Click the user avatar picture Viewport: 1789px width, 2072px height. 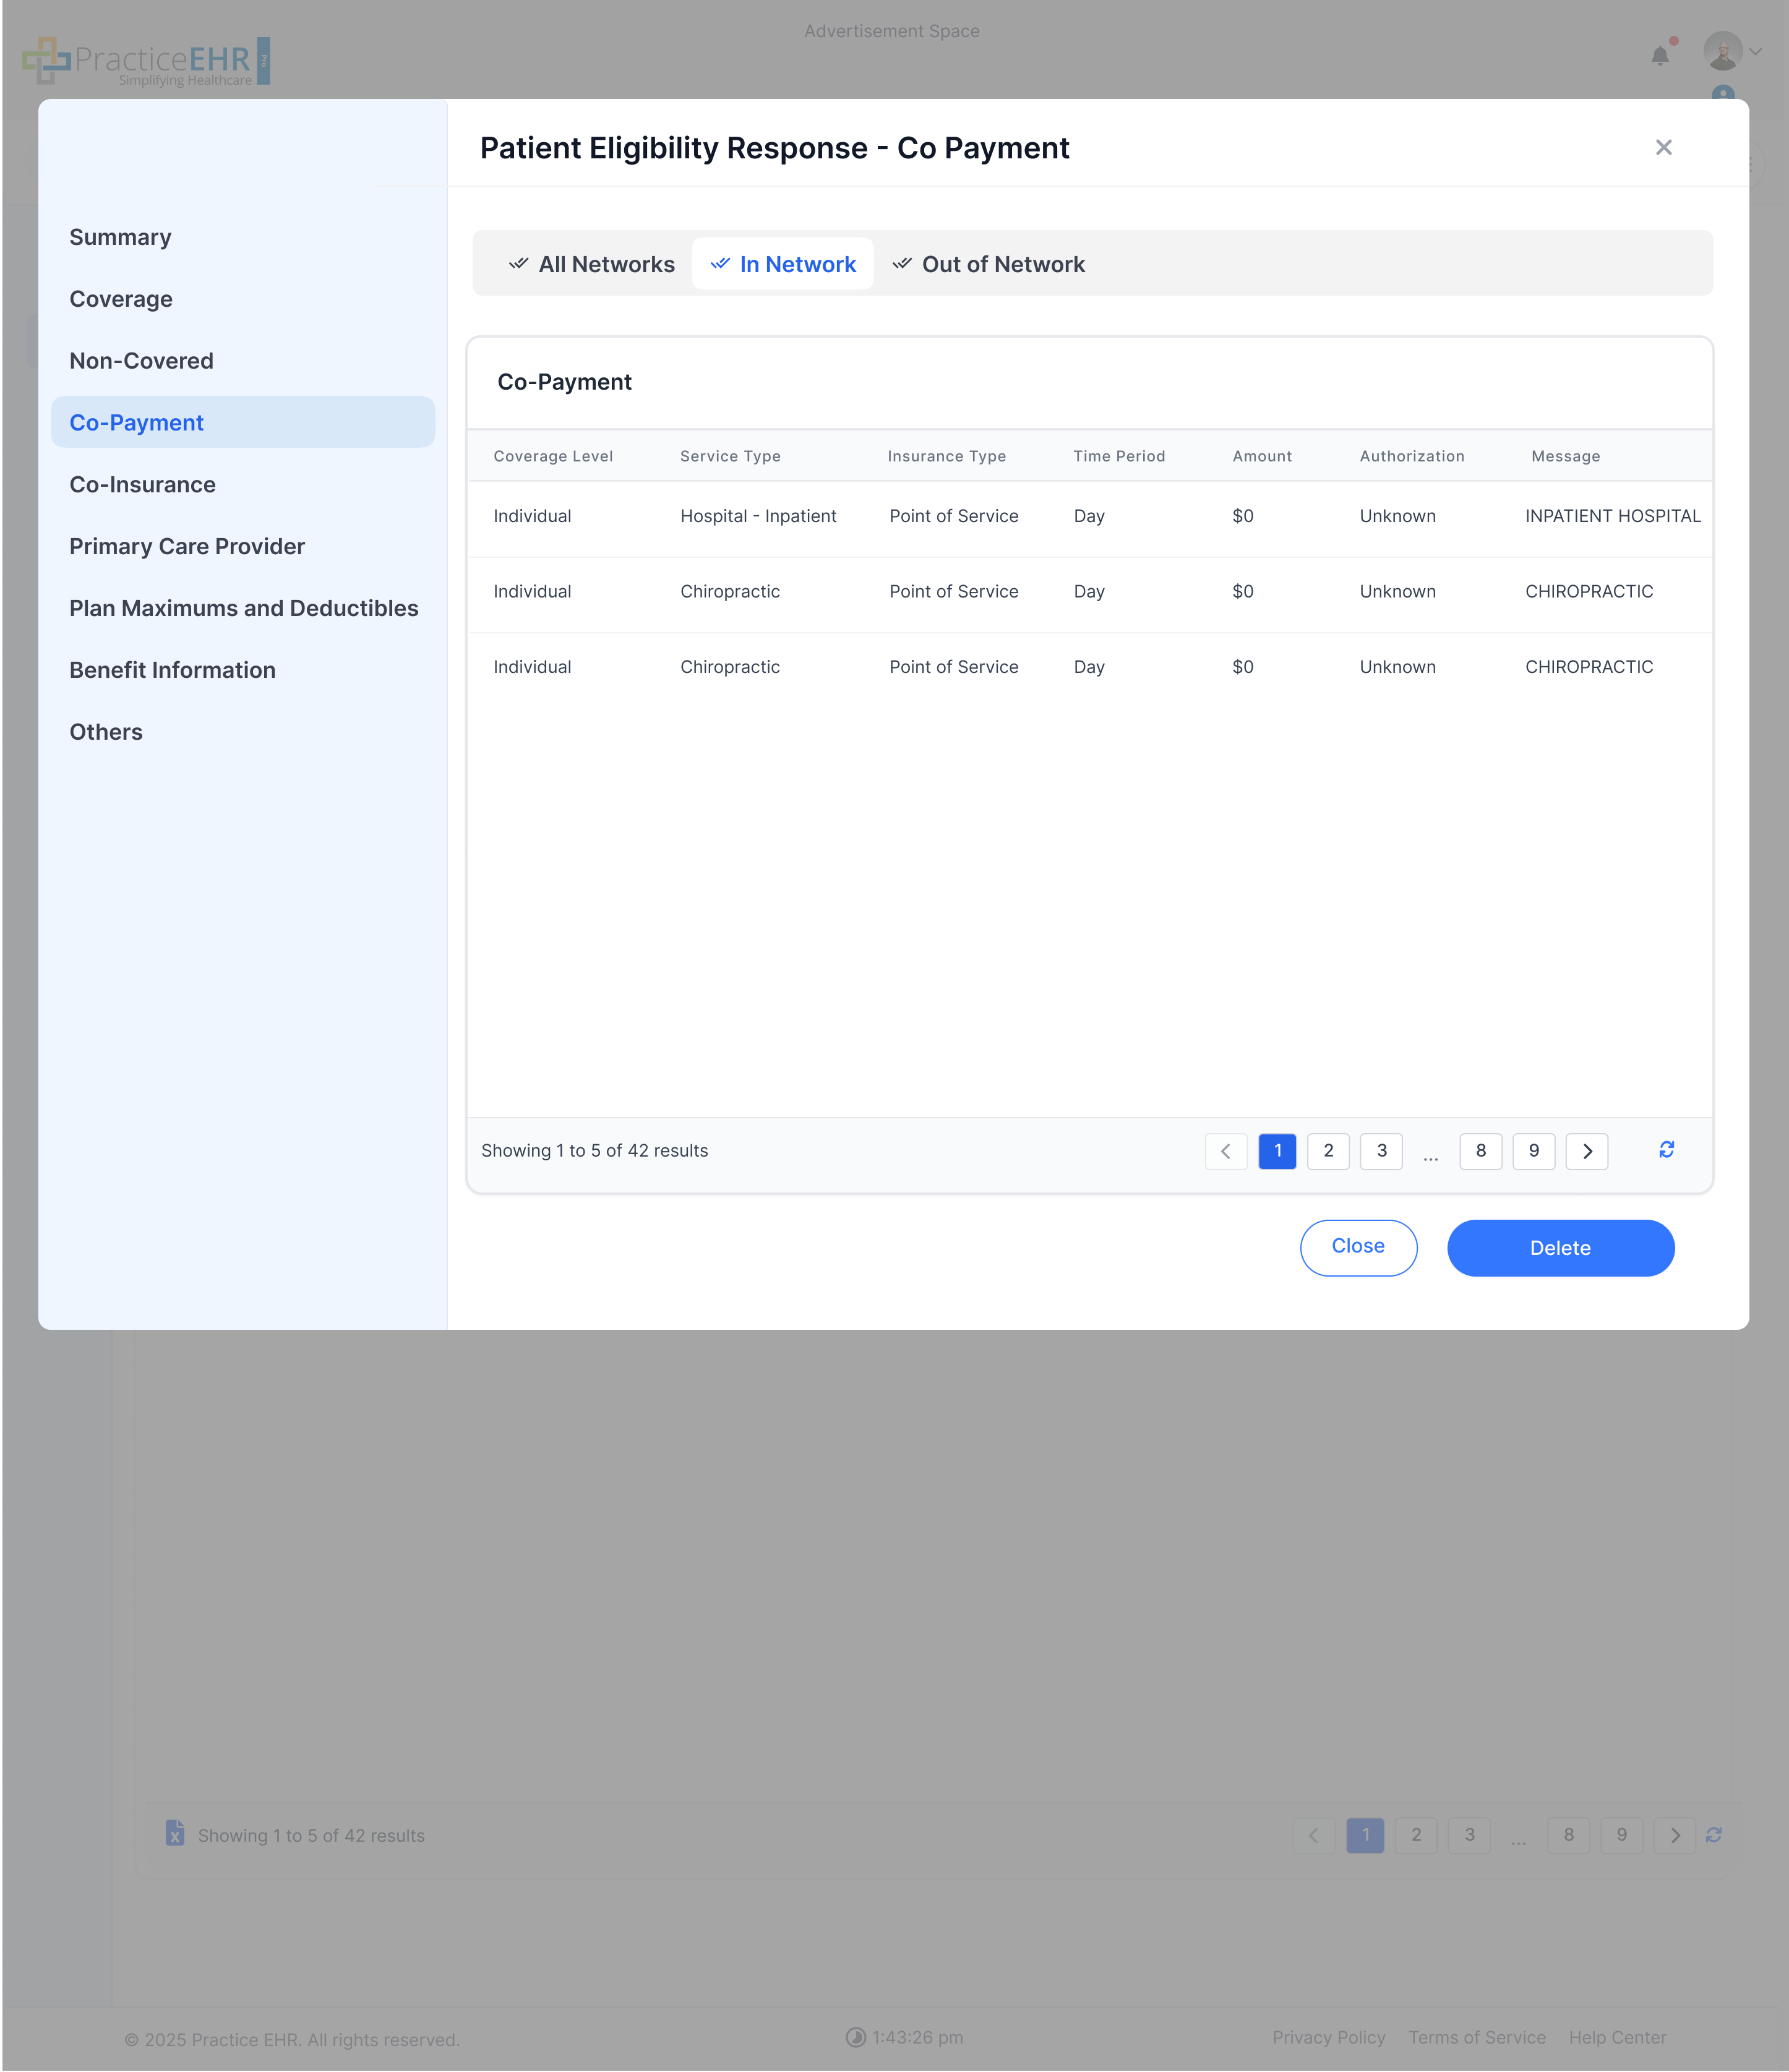pyautogui.click(x=1722, y=51)
